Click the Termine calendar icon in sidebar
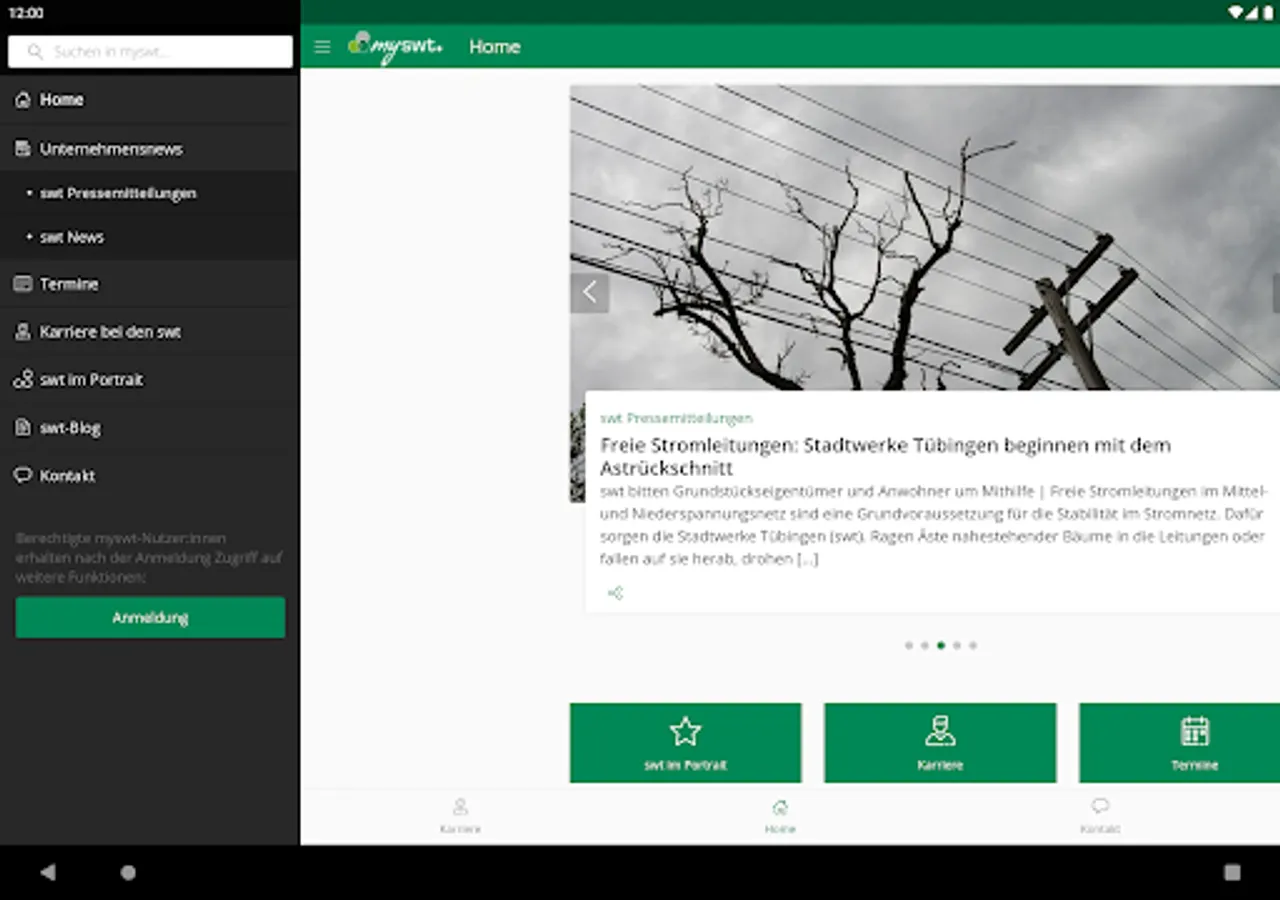This screenshot has height=900, width=1280. tap(23, 284)
